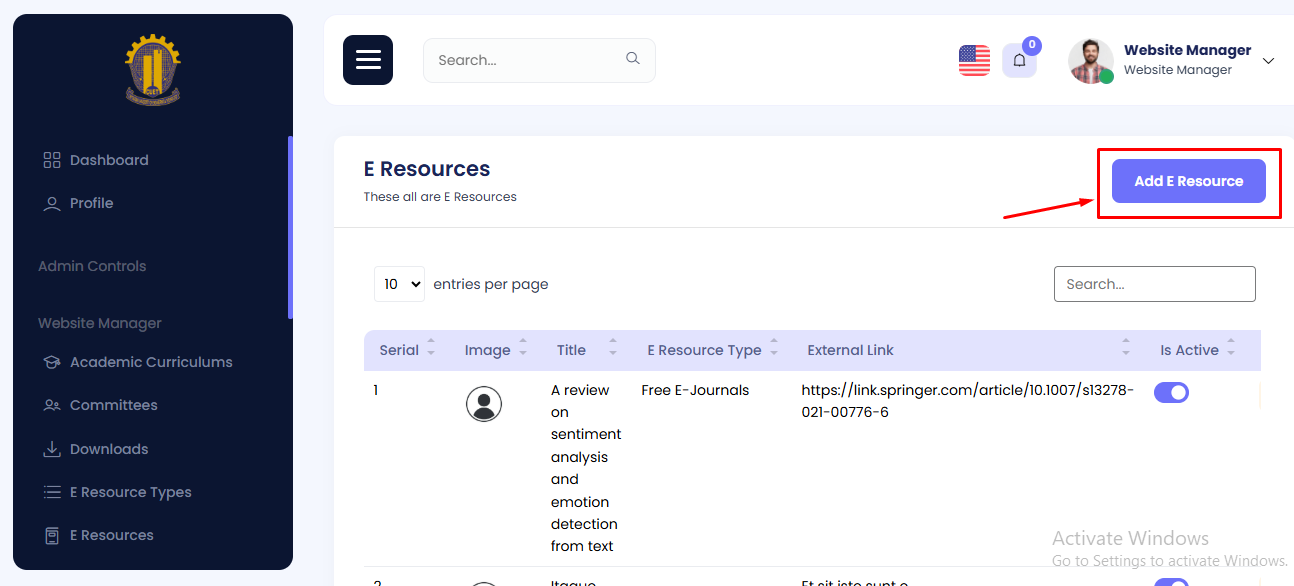
Task: Click the placeholder user image in row 1
Action: (484, 404)
